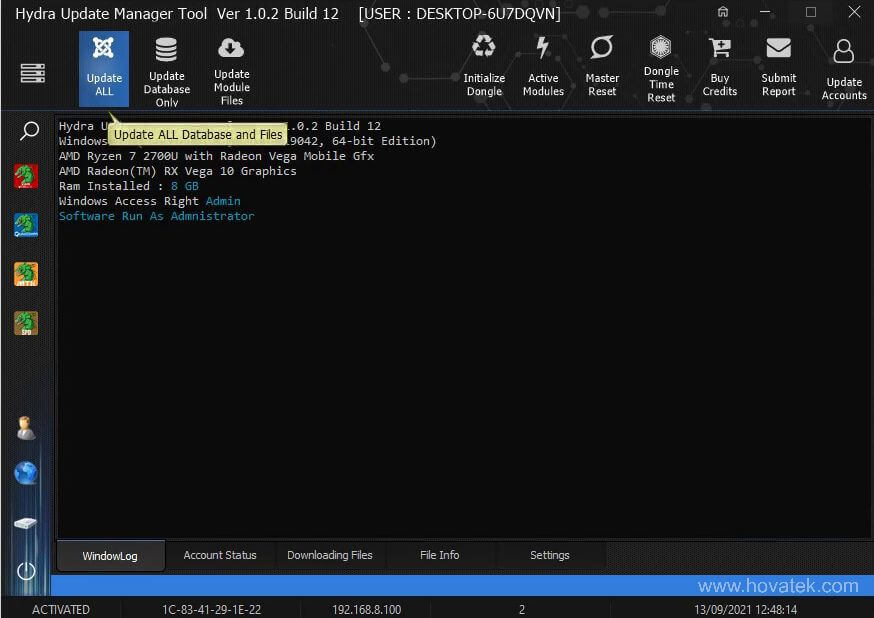This screenshot has height=618, width=874.
Task: Trigger the Master Reset icon
Action: (602, 60)
